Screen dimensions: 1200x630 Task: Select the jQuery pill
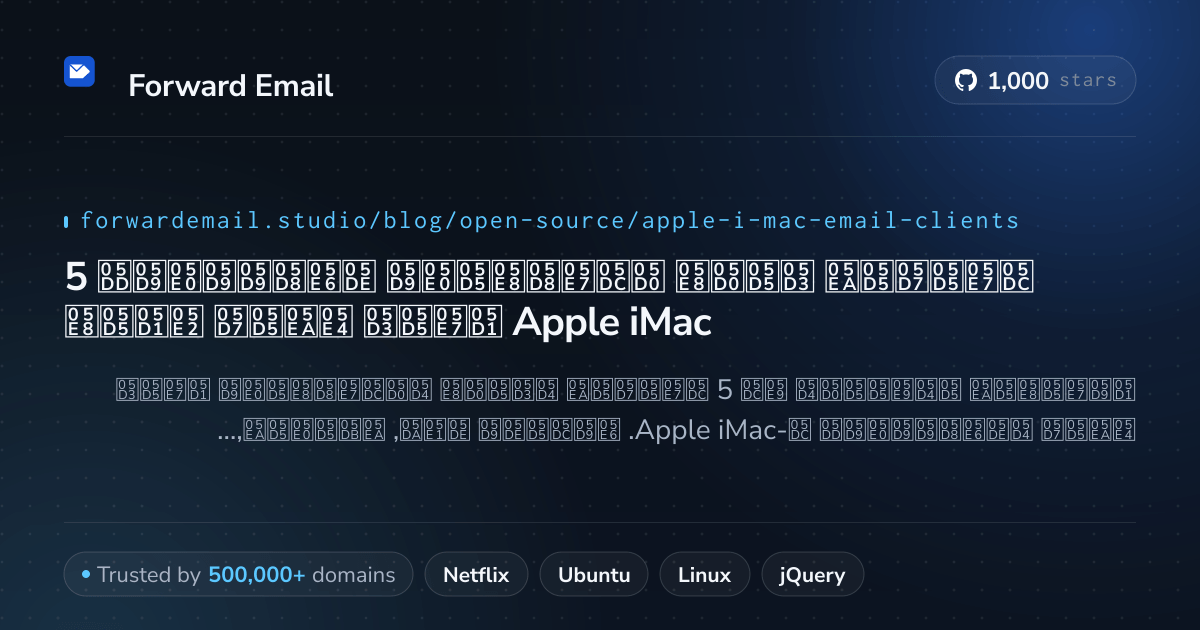point(813,575)
